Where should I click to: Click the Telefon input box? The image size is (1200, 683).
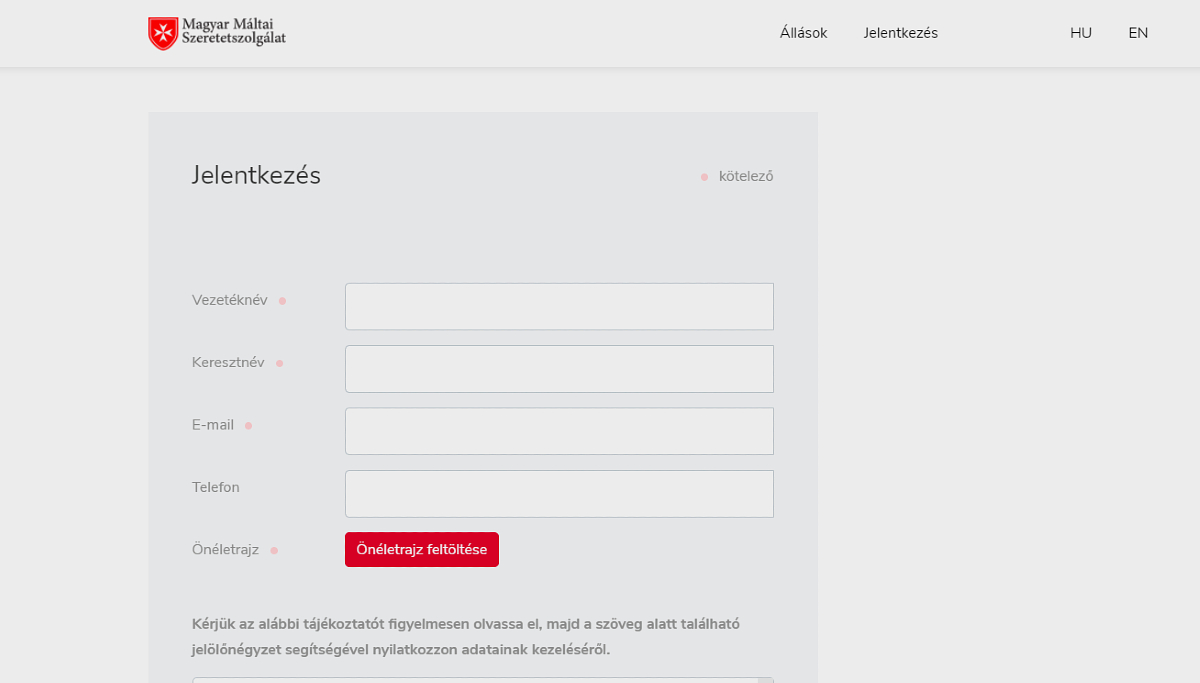(x=559, y=494)
